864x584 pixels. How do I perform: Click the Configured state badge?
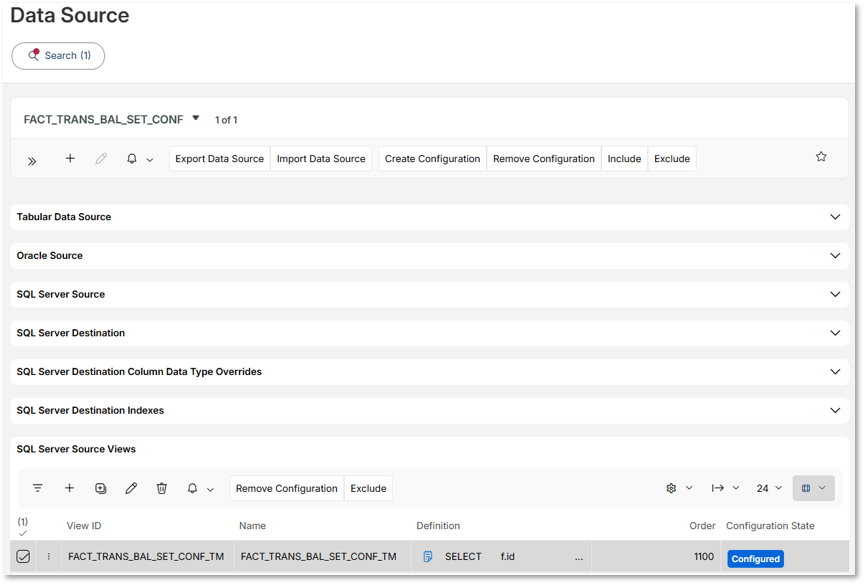click(x=755, y=559)
